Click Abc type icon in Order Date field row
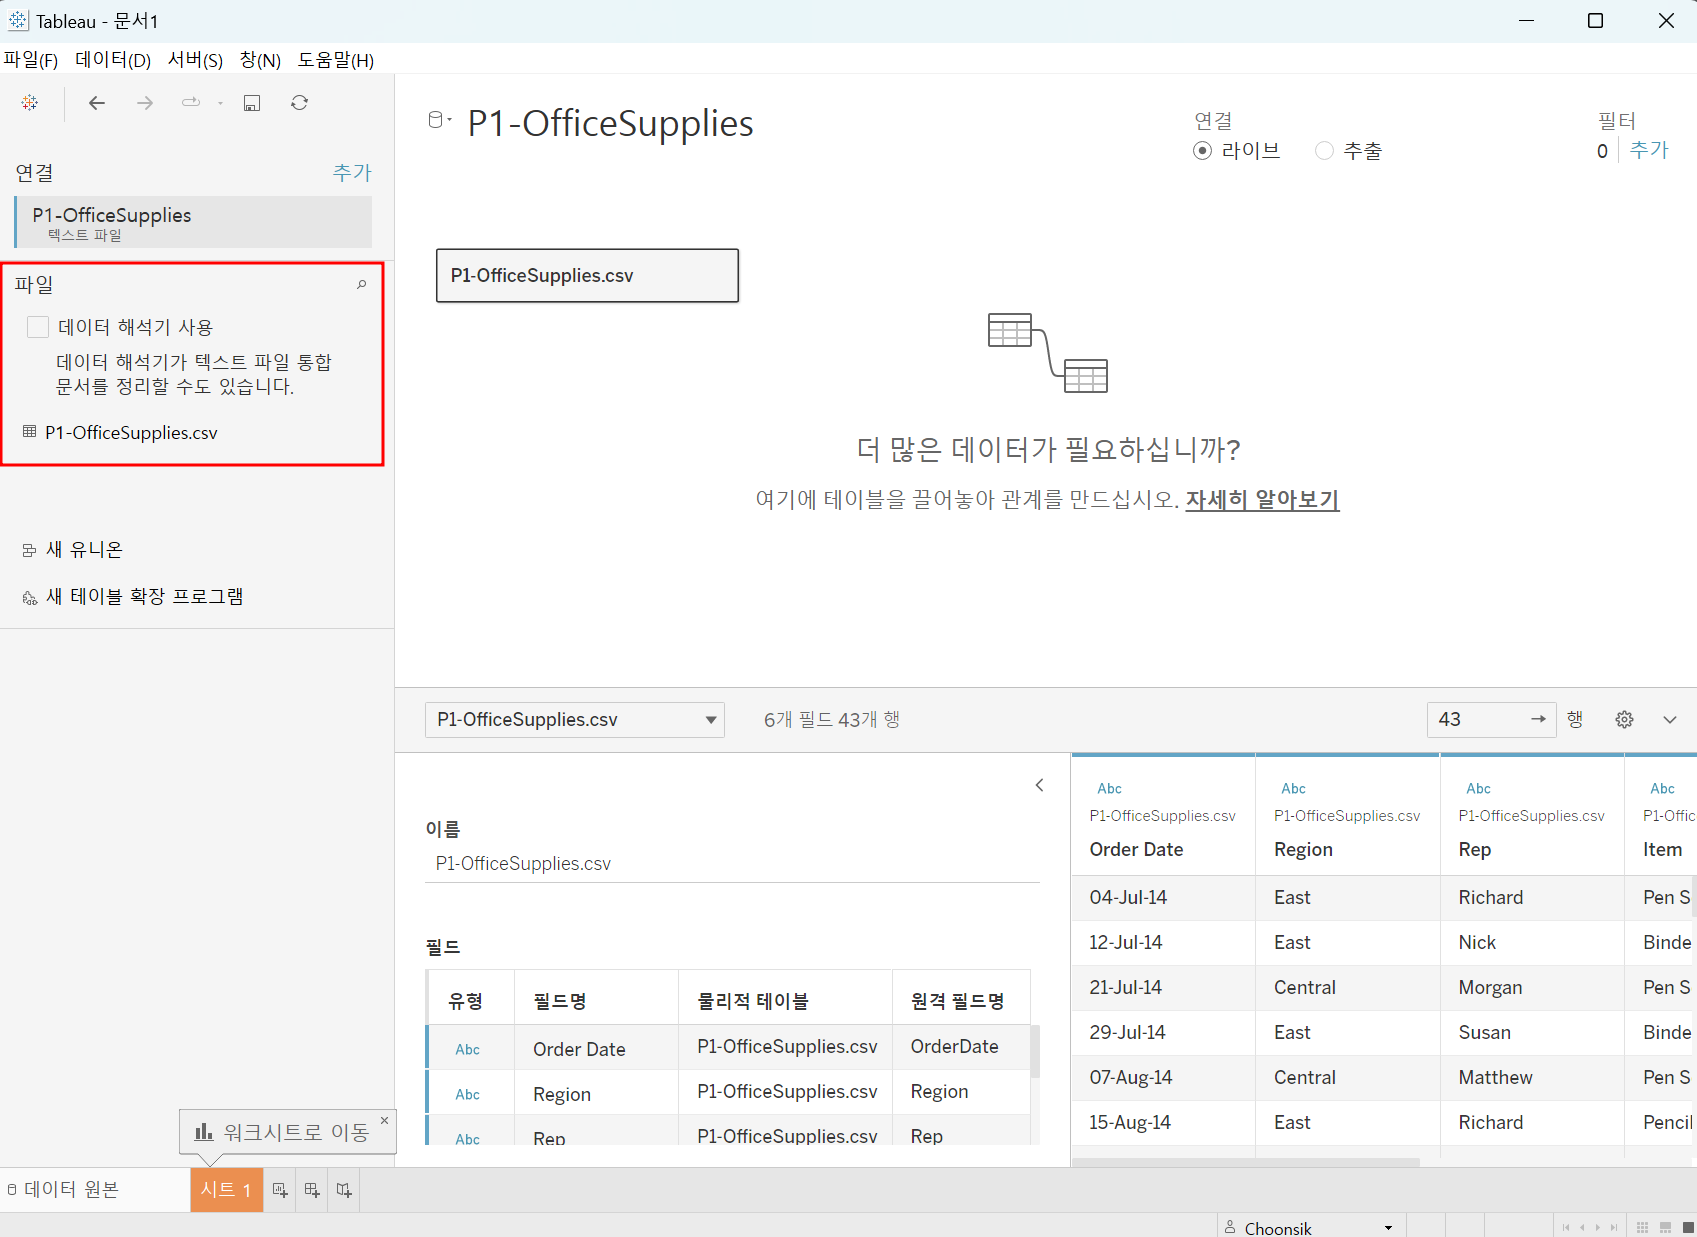The height and width of the screenshot is (1237, 1697). pos(467,1049)
